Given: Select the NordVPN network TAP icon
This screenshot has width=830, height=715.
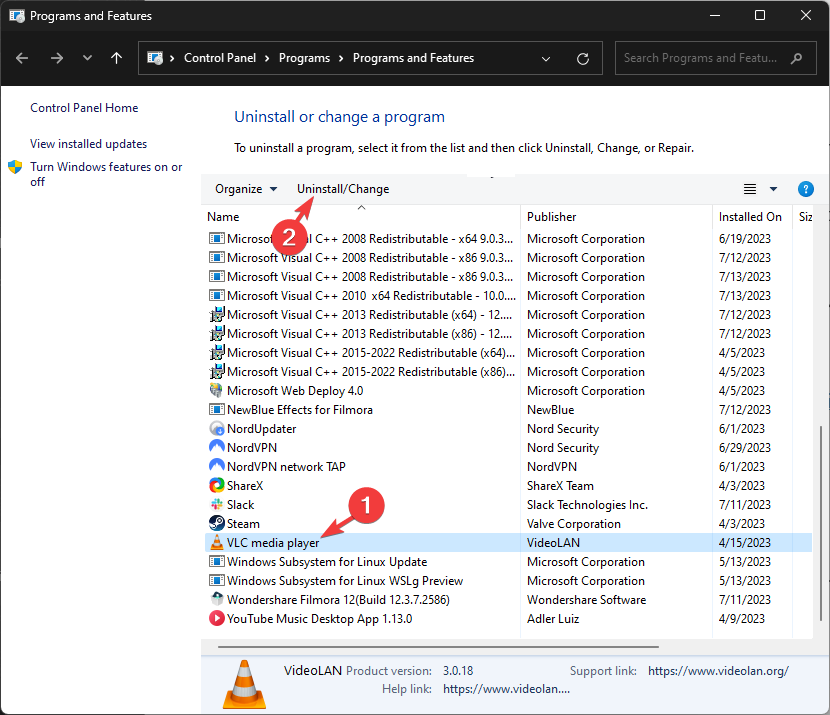Looking at the screenshot, I should tap(216, 466).
